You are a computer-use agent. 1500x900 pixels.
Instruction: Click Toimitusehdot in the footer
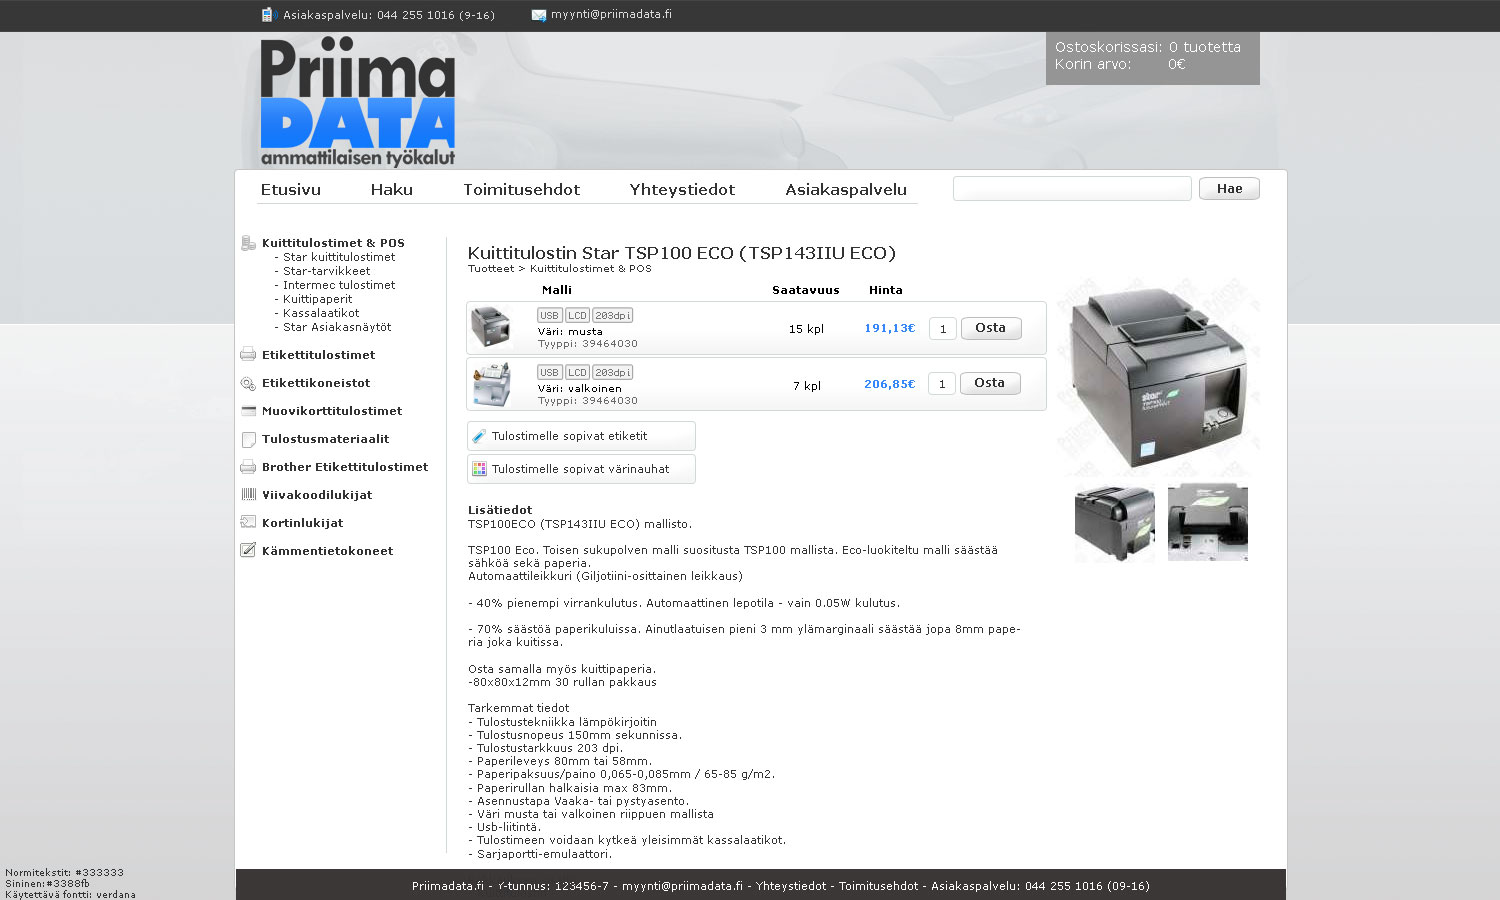click(878, 886)
